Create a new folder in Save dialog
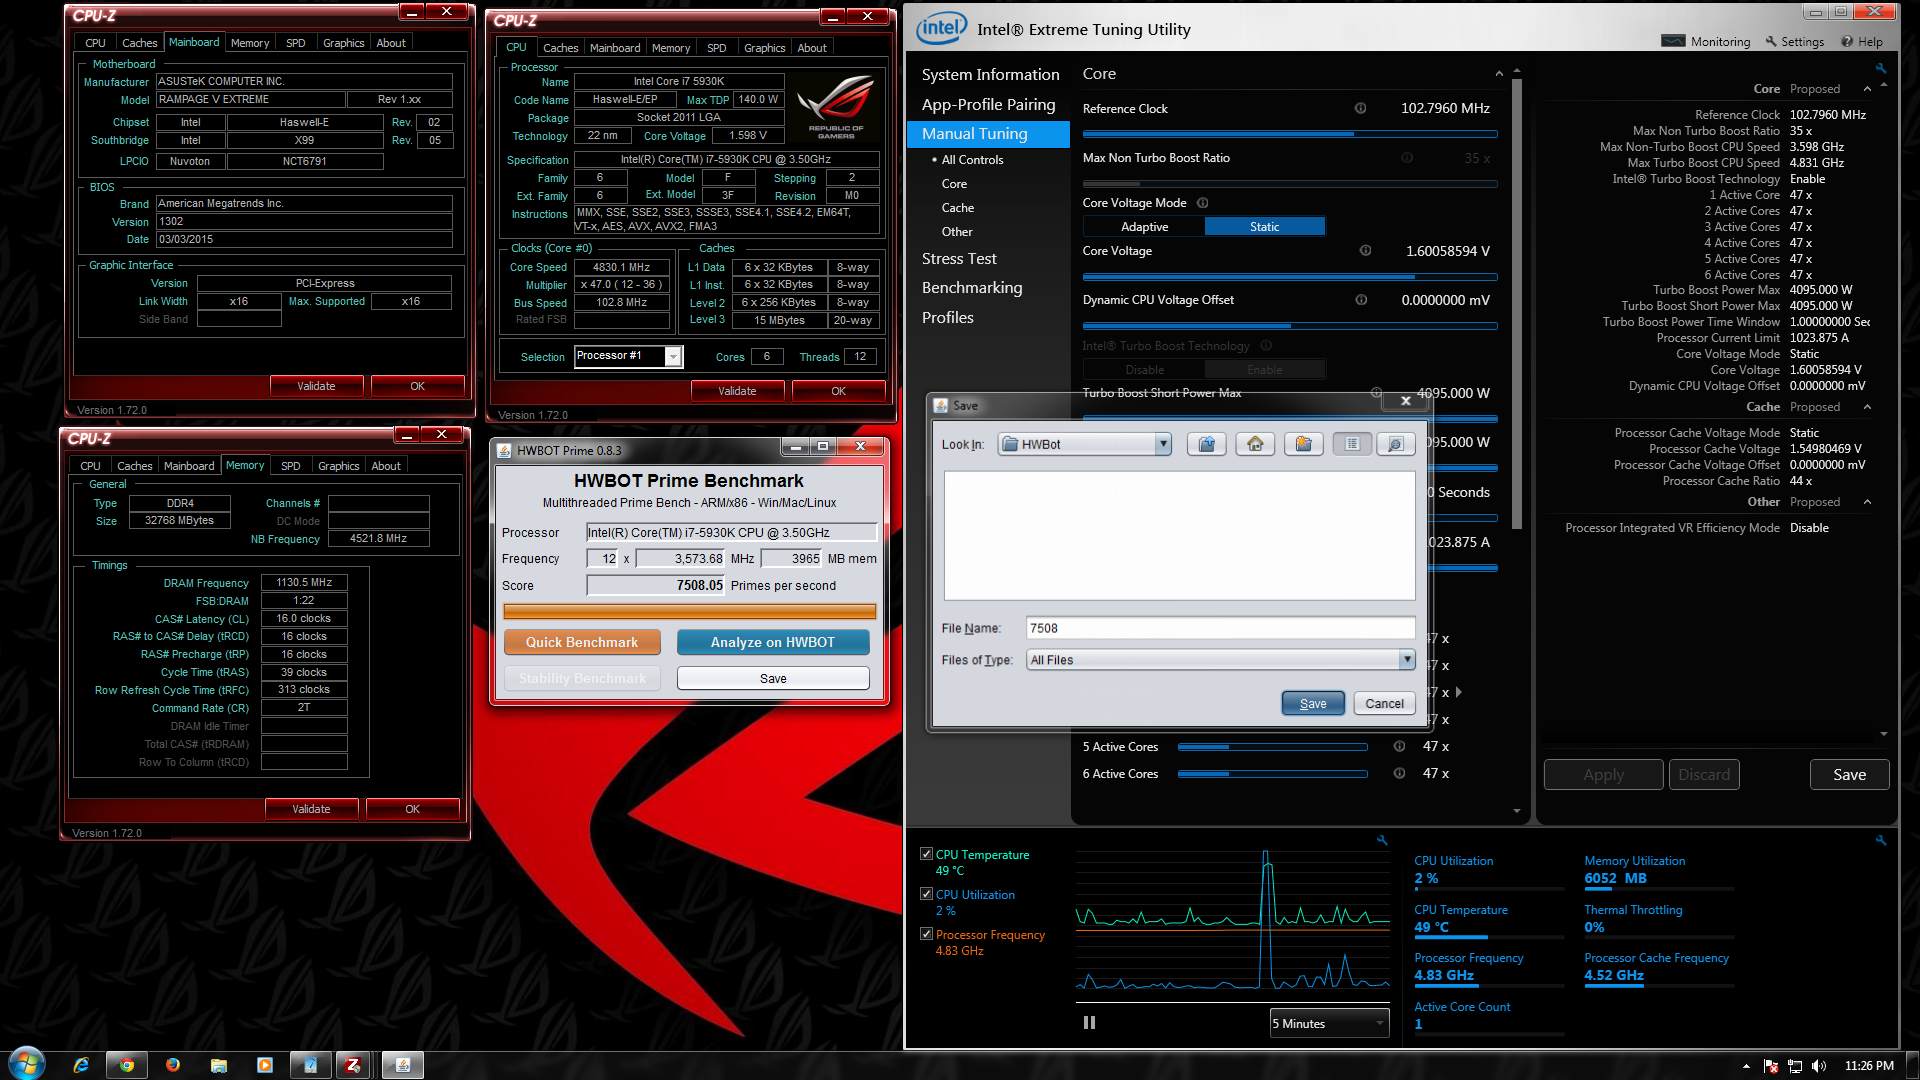Image resolution: width=1920 pixels, height=1080 pixels. (x=1303, y=444)
